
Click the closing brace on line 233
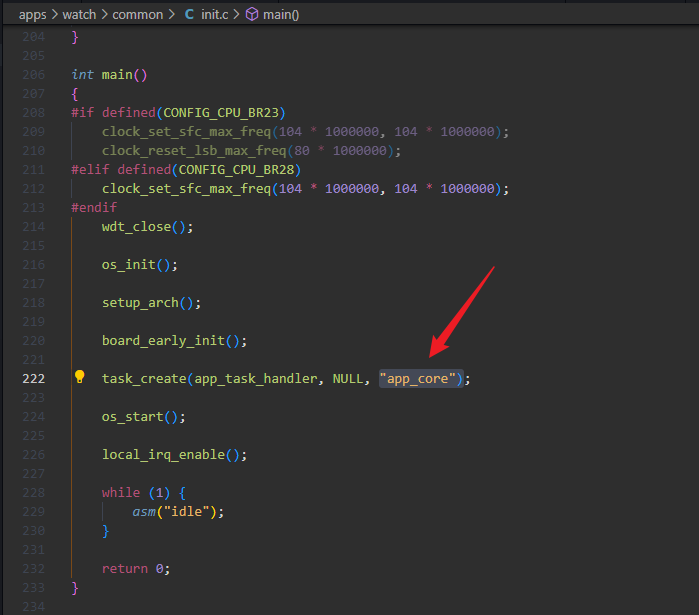coord(75,588)
